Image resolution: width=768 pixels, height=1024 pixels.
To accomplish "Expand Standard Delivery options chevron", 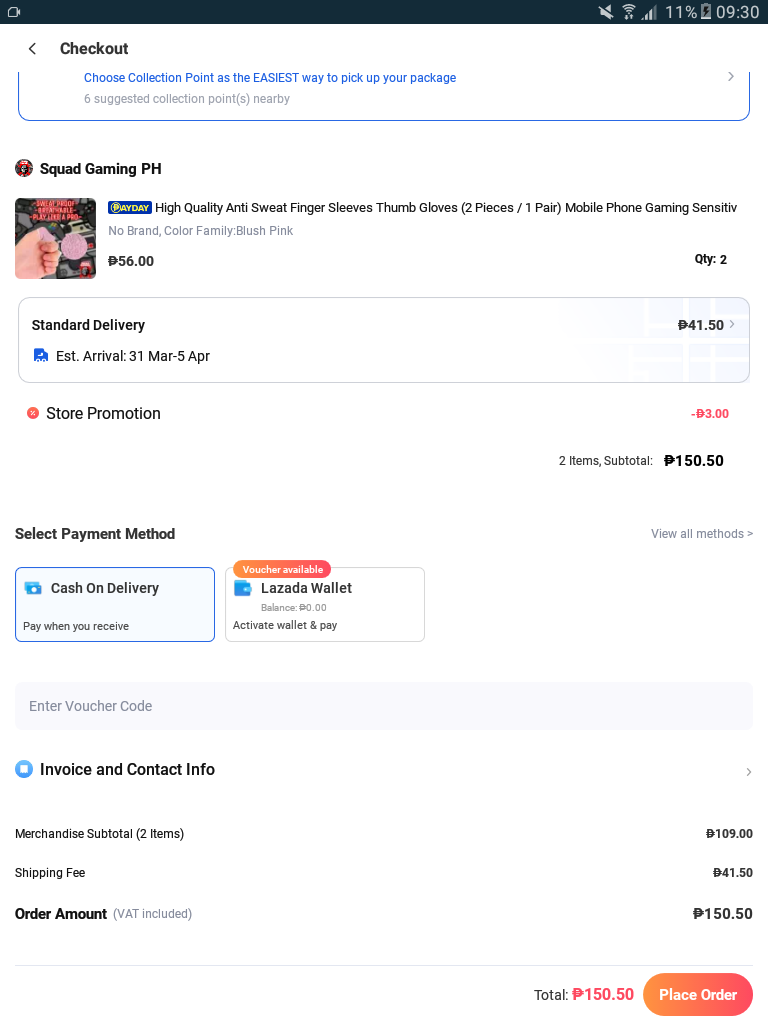I will (732, 325).
